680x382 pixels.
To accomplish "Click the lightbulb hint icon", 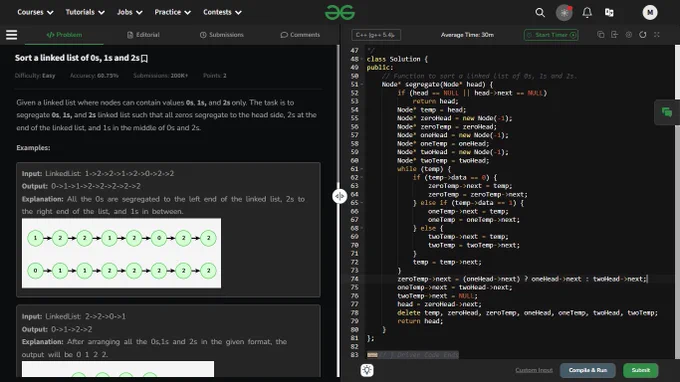I will pyautogui.click(x=367, y=370).
